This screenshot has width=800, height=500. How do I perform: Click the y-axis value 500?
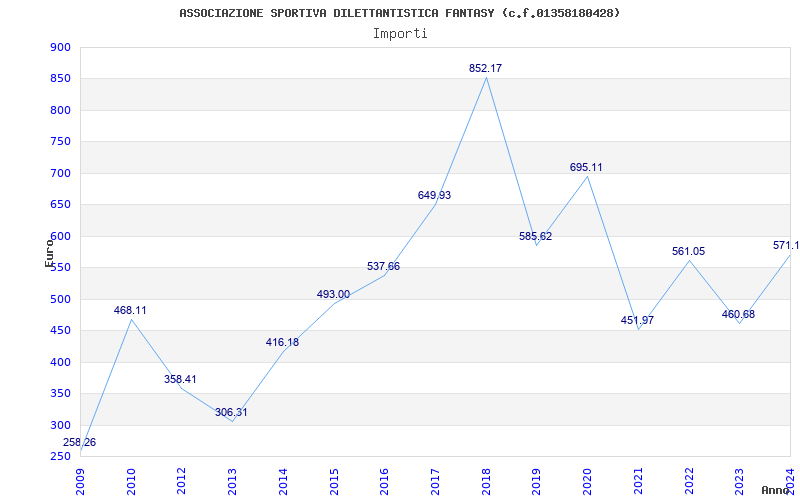click(60, 299)
